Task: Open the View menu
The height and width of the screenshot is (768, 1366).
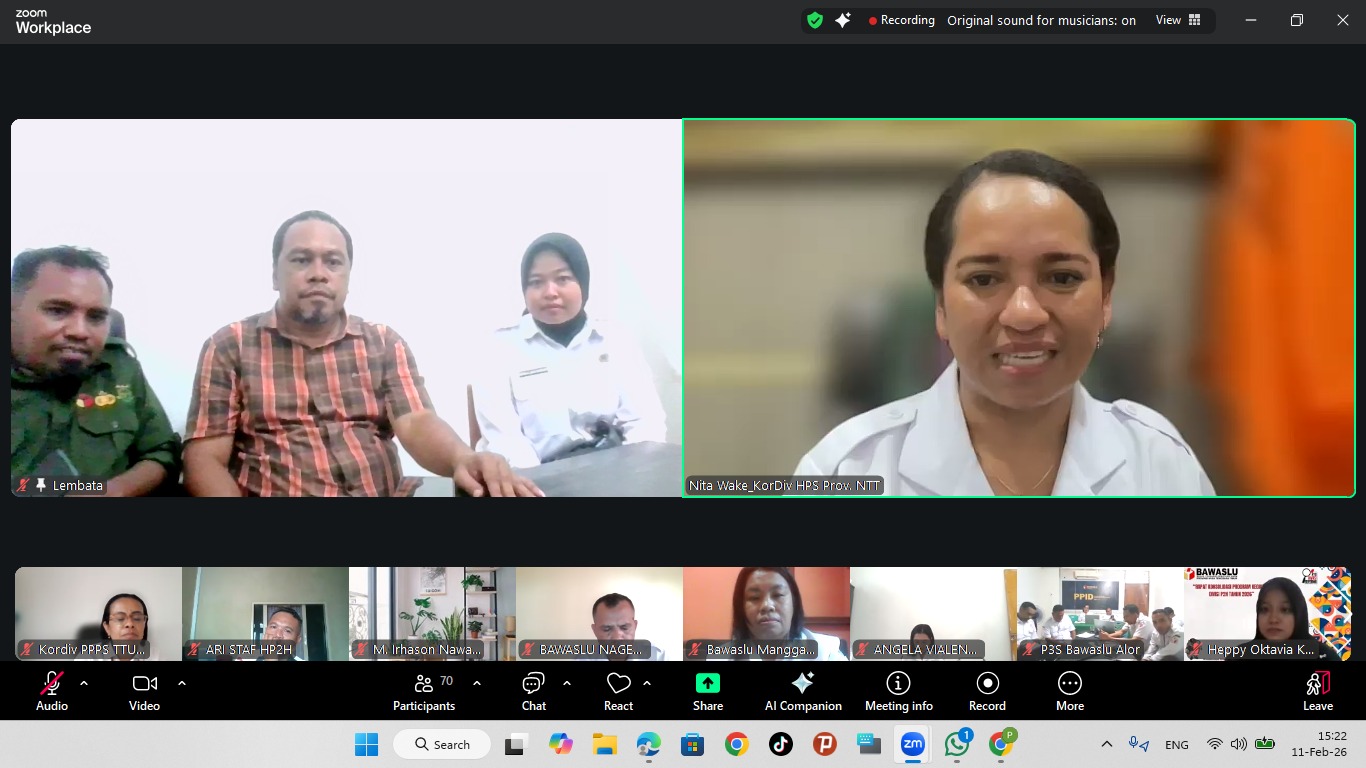Action: 1167,19
